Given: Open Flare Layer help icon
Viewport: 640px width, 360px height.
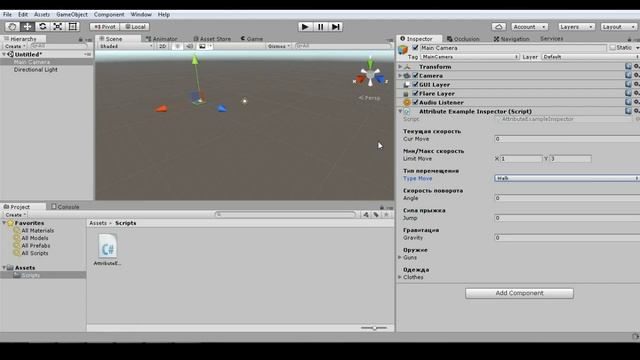Looking at the screenshot, I should point(628,93).
